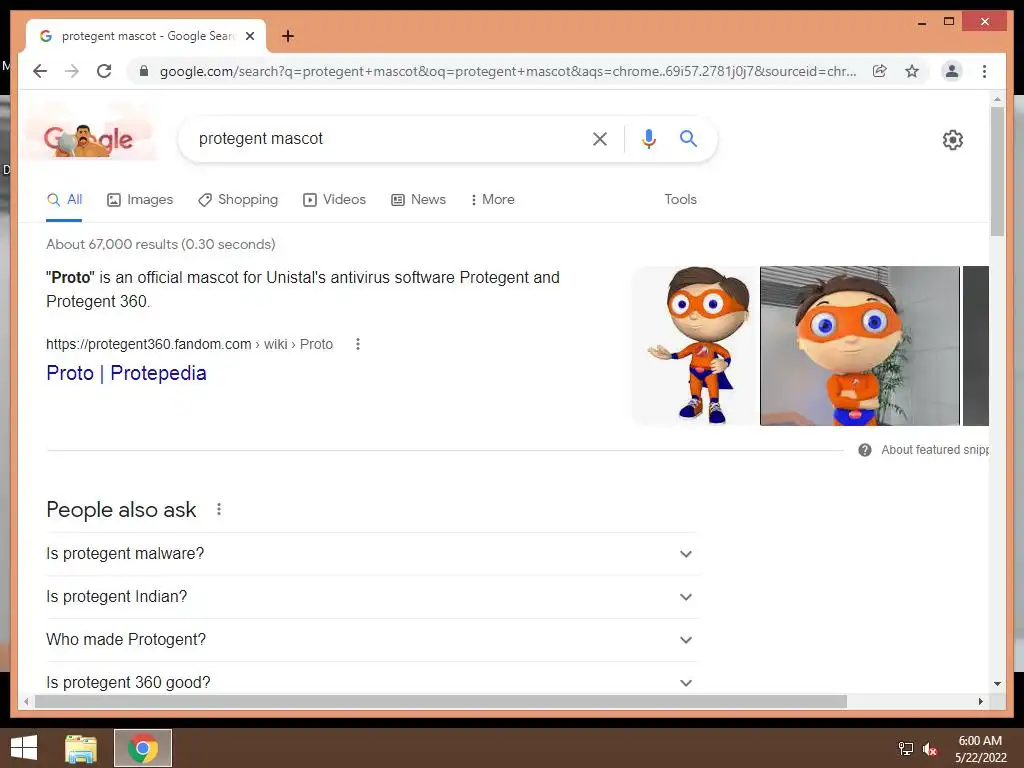Switch to the Videos tab

pos(334,199)
